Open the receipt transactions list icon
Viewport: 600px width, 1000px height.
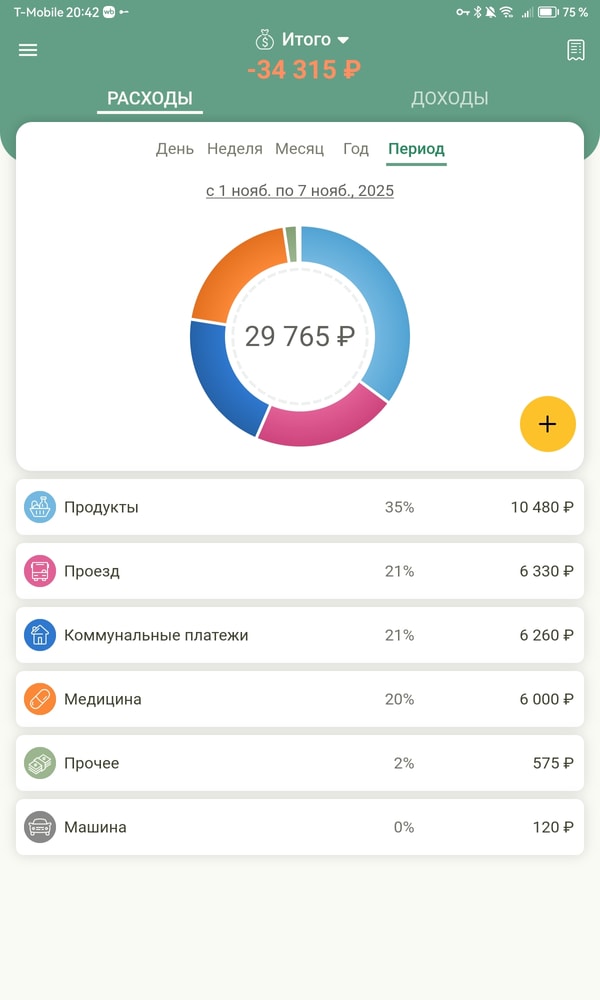tap(575, 50)
